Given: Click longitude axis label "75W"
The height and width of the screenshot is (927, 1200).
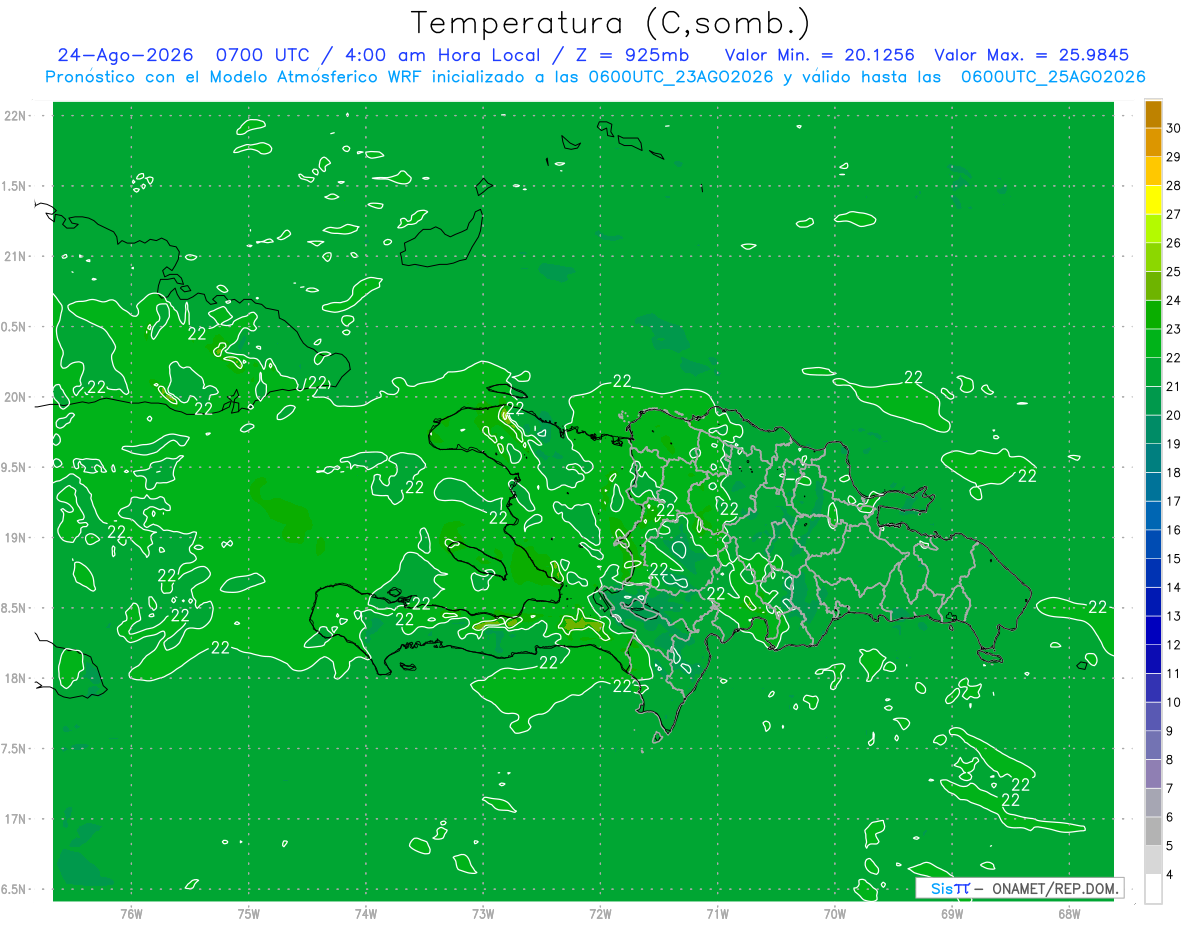Looking at the screenshot, I should (x=249, y=913).
